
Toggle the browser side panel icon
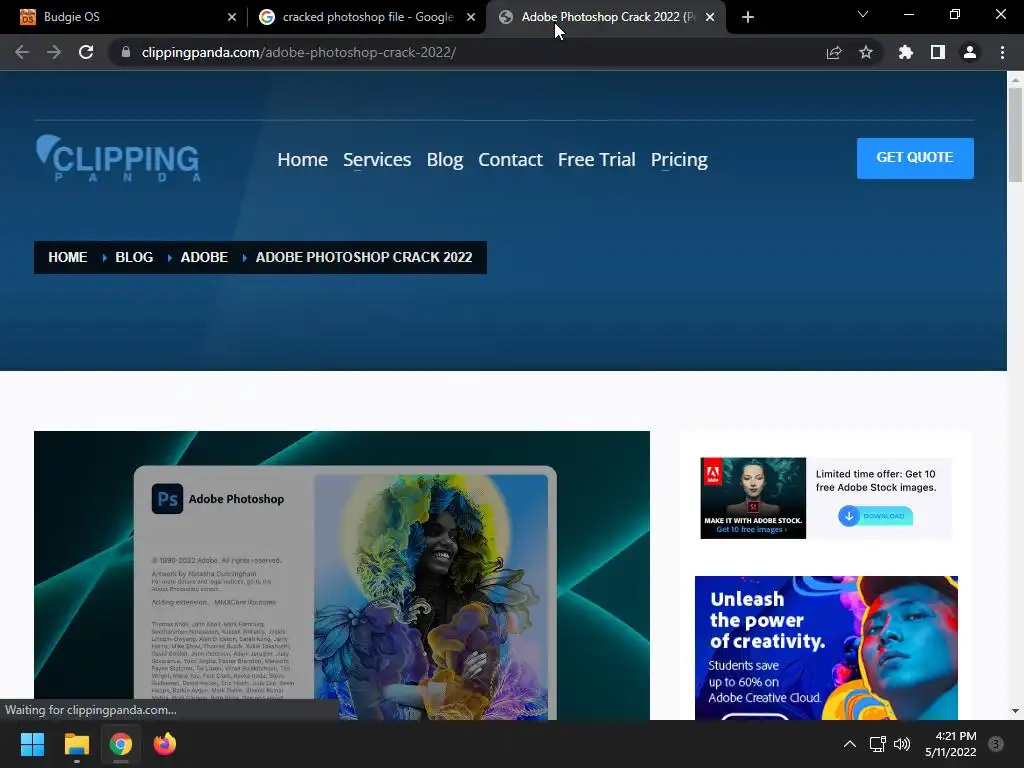click(938, 52)
